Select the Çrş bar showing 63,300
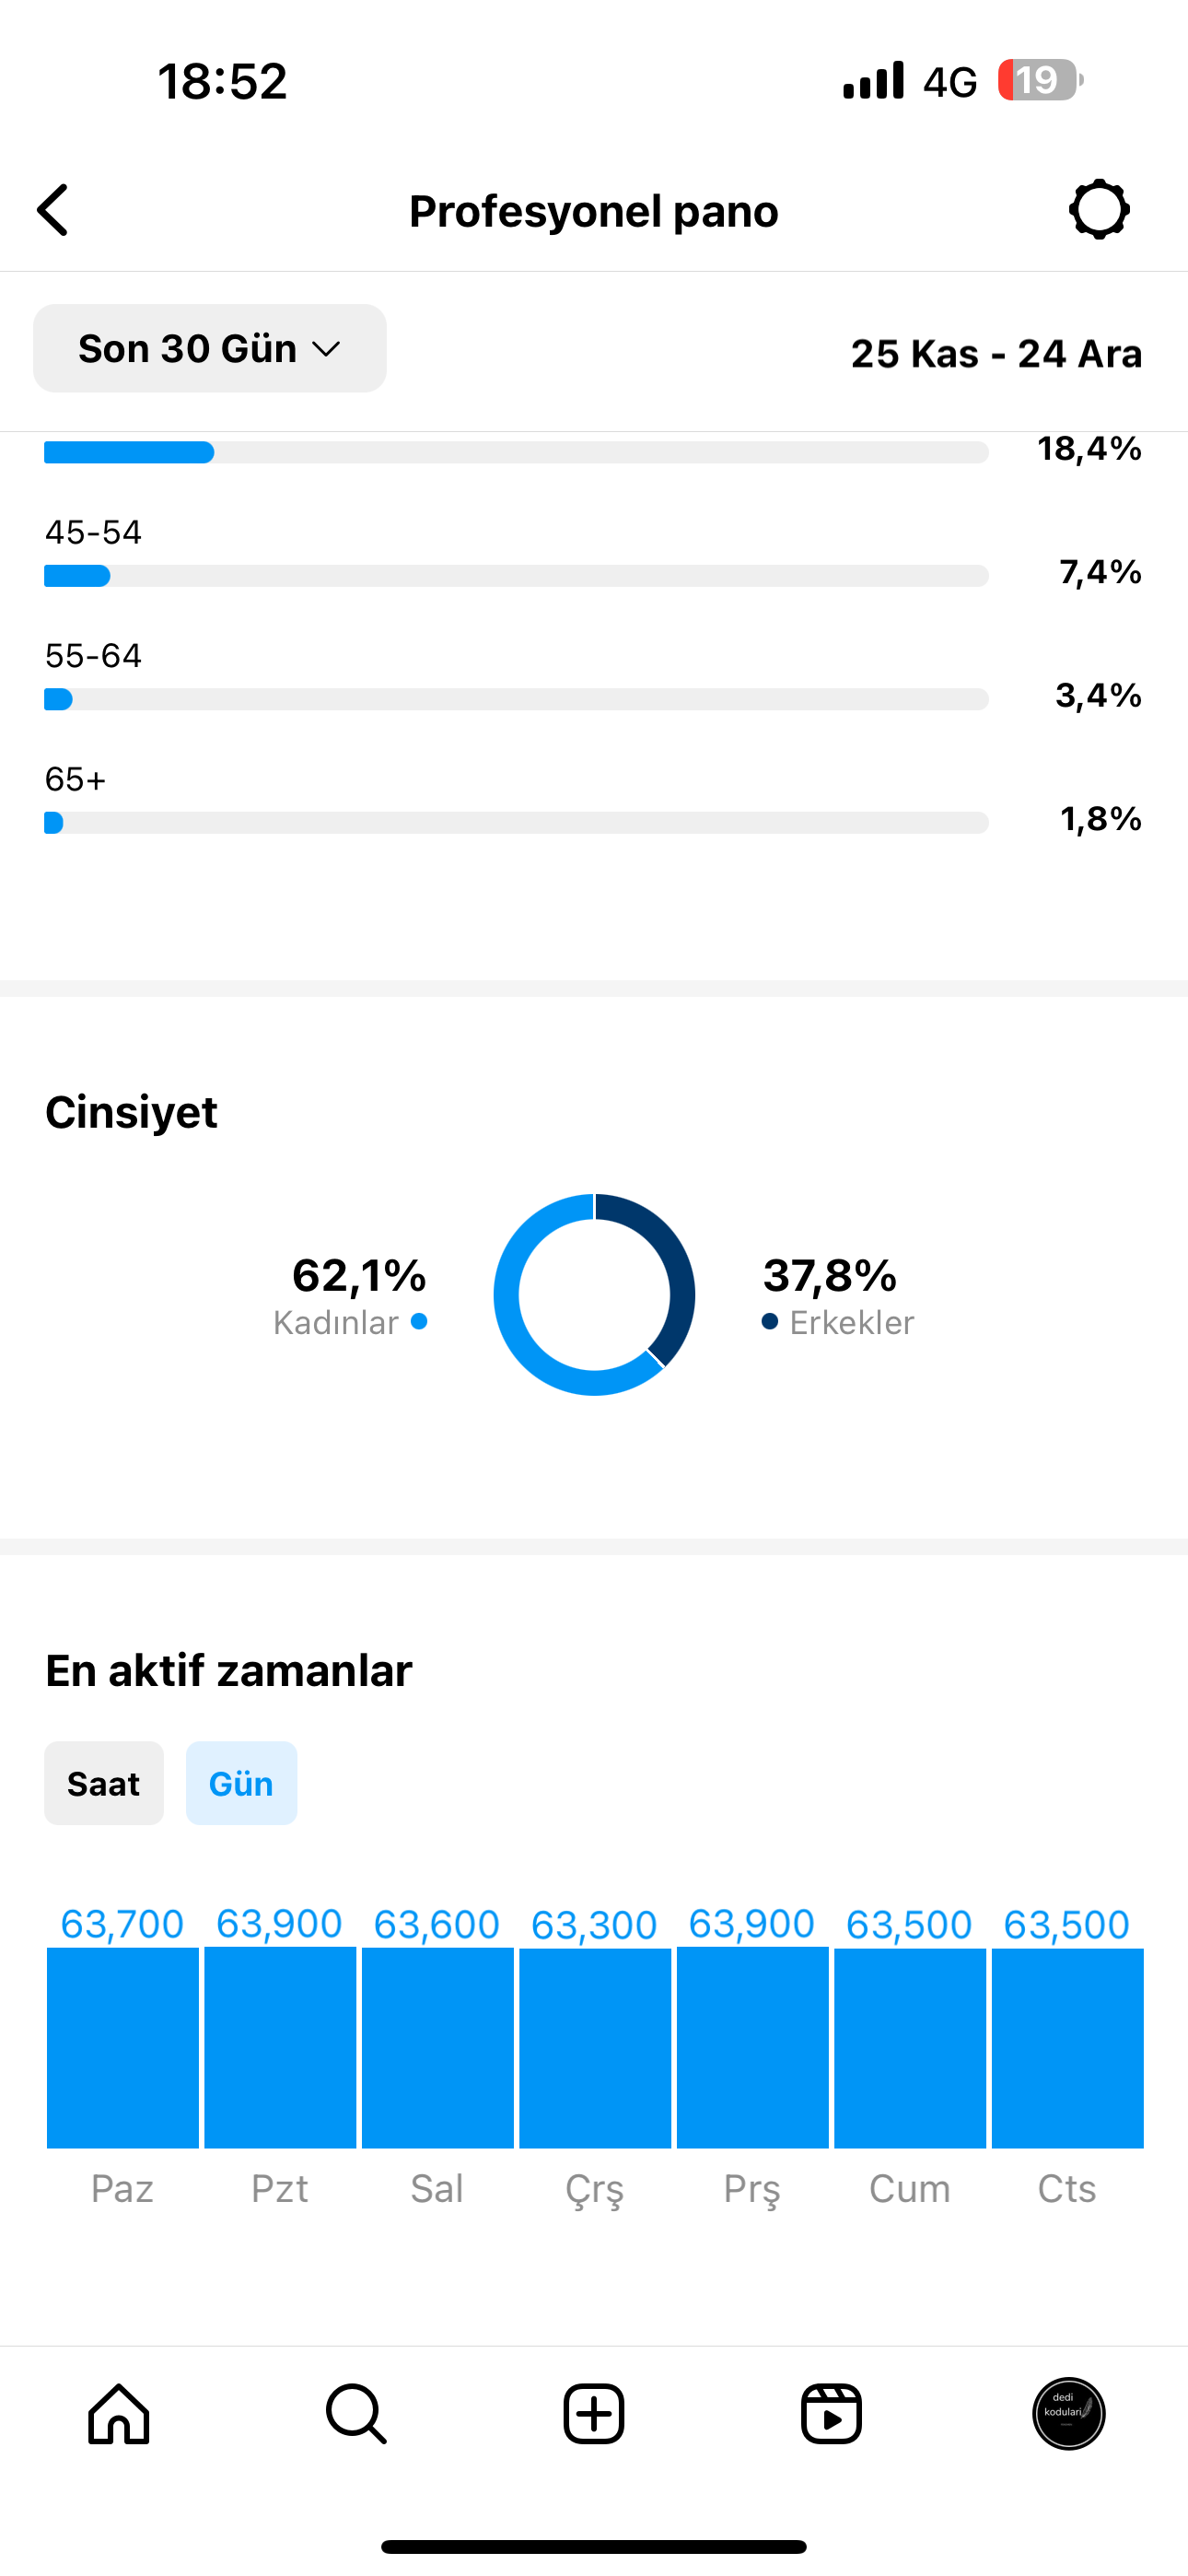1188x2576 pixels. [595, 2048]
